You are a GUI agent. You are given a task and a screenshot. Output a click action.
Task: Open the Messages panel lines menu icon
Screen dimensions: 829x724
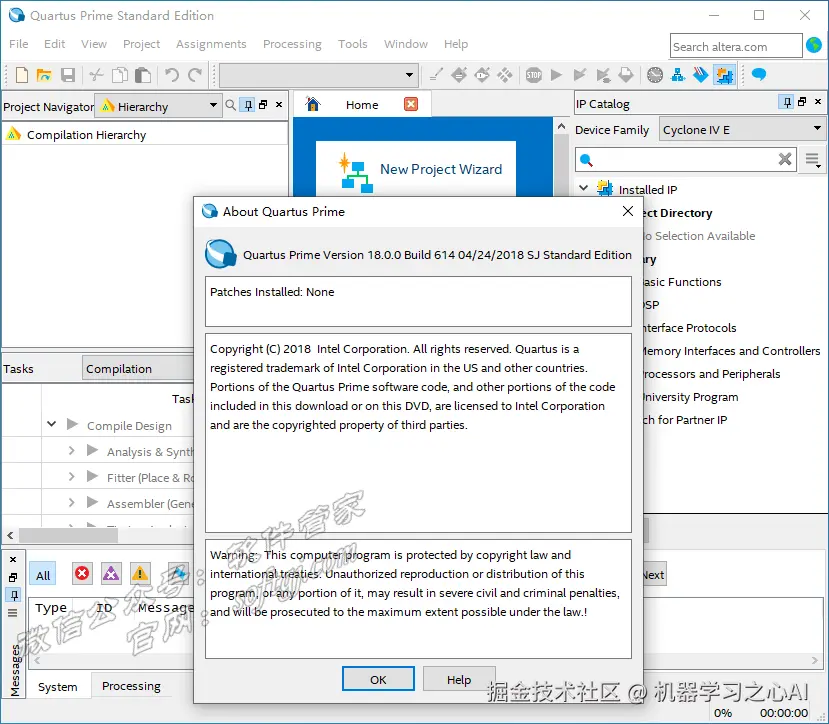13,613
